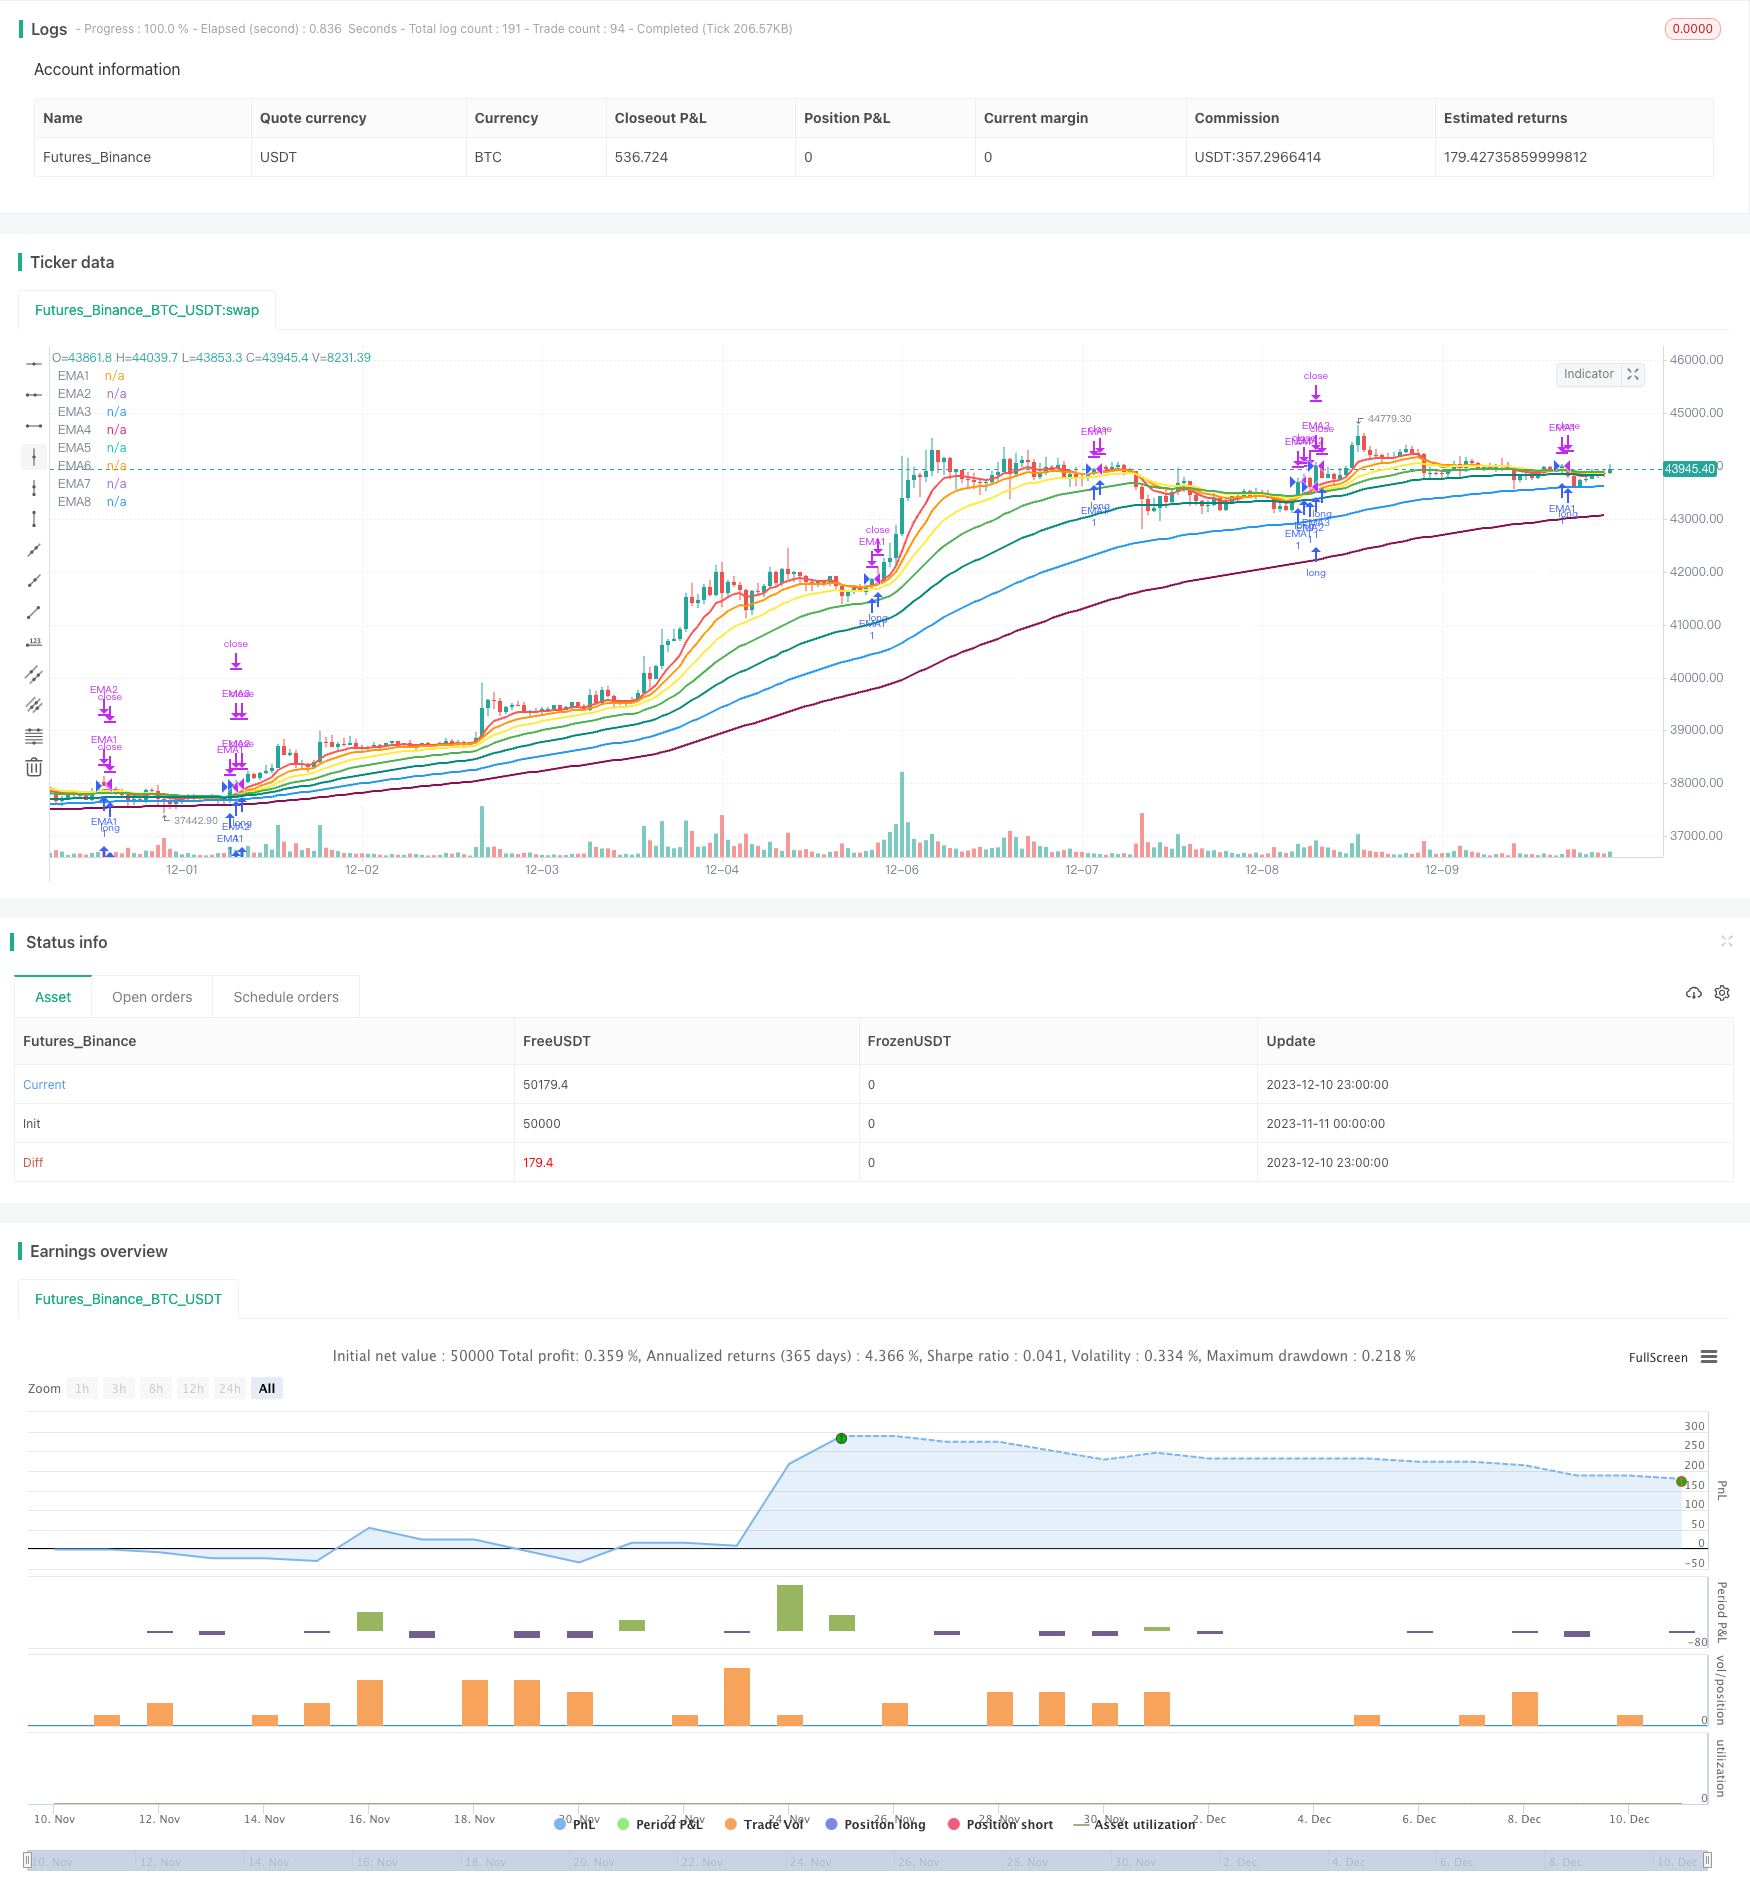This screenshot has height=1900, width=1750.
Task: Open the earnings chart hamburger menu
Action: pos(1709,1357)
